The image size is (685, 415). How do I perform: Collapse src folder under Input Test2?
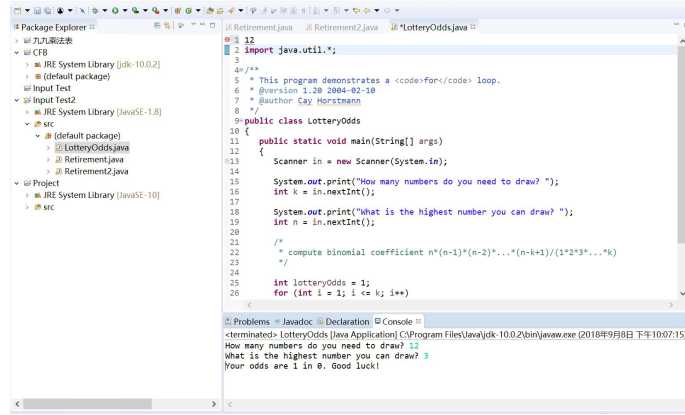(x=27, y=124)
